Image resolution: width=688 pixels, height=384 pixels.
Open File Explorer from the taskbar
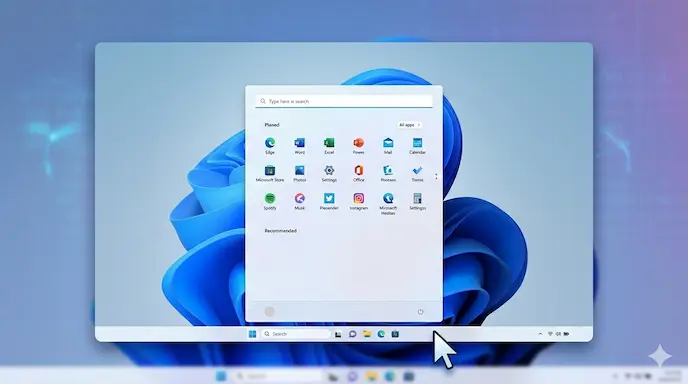click(367, 334)
